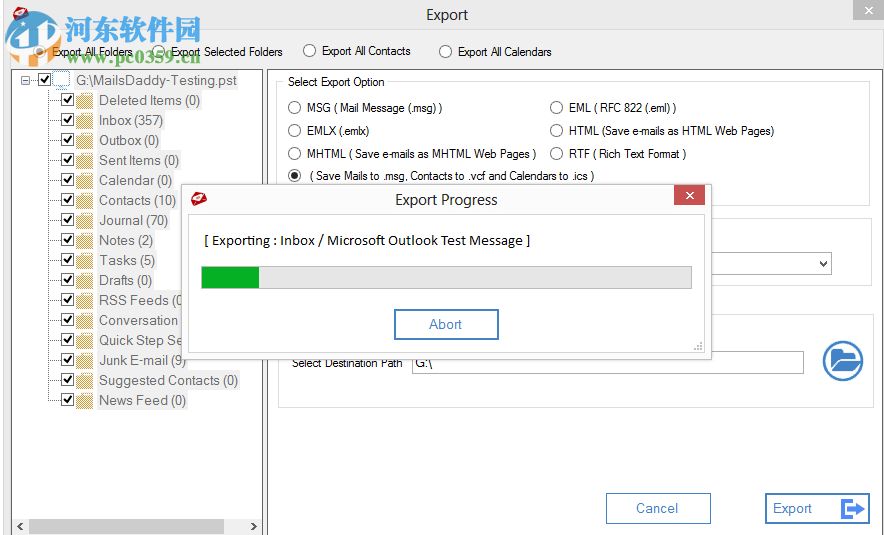Select RTF Rich Text Format option
Image resolution: width=884 pixels, height=535 pixels.
[x=556, y=153]
